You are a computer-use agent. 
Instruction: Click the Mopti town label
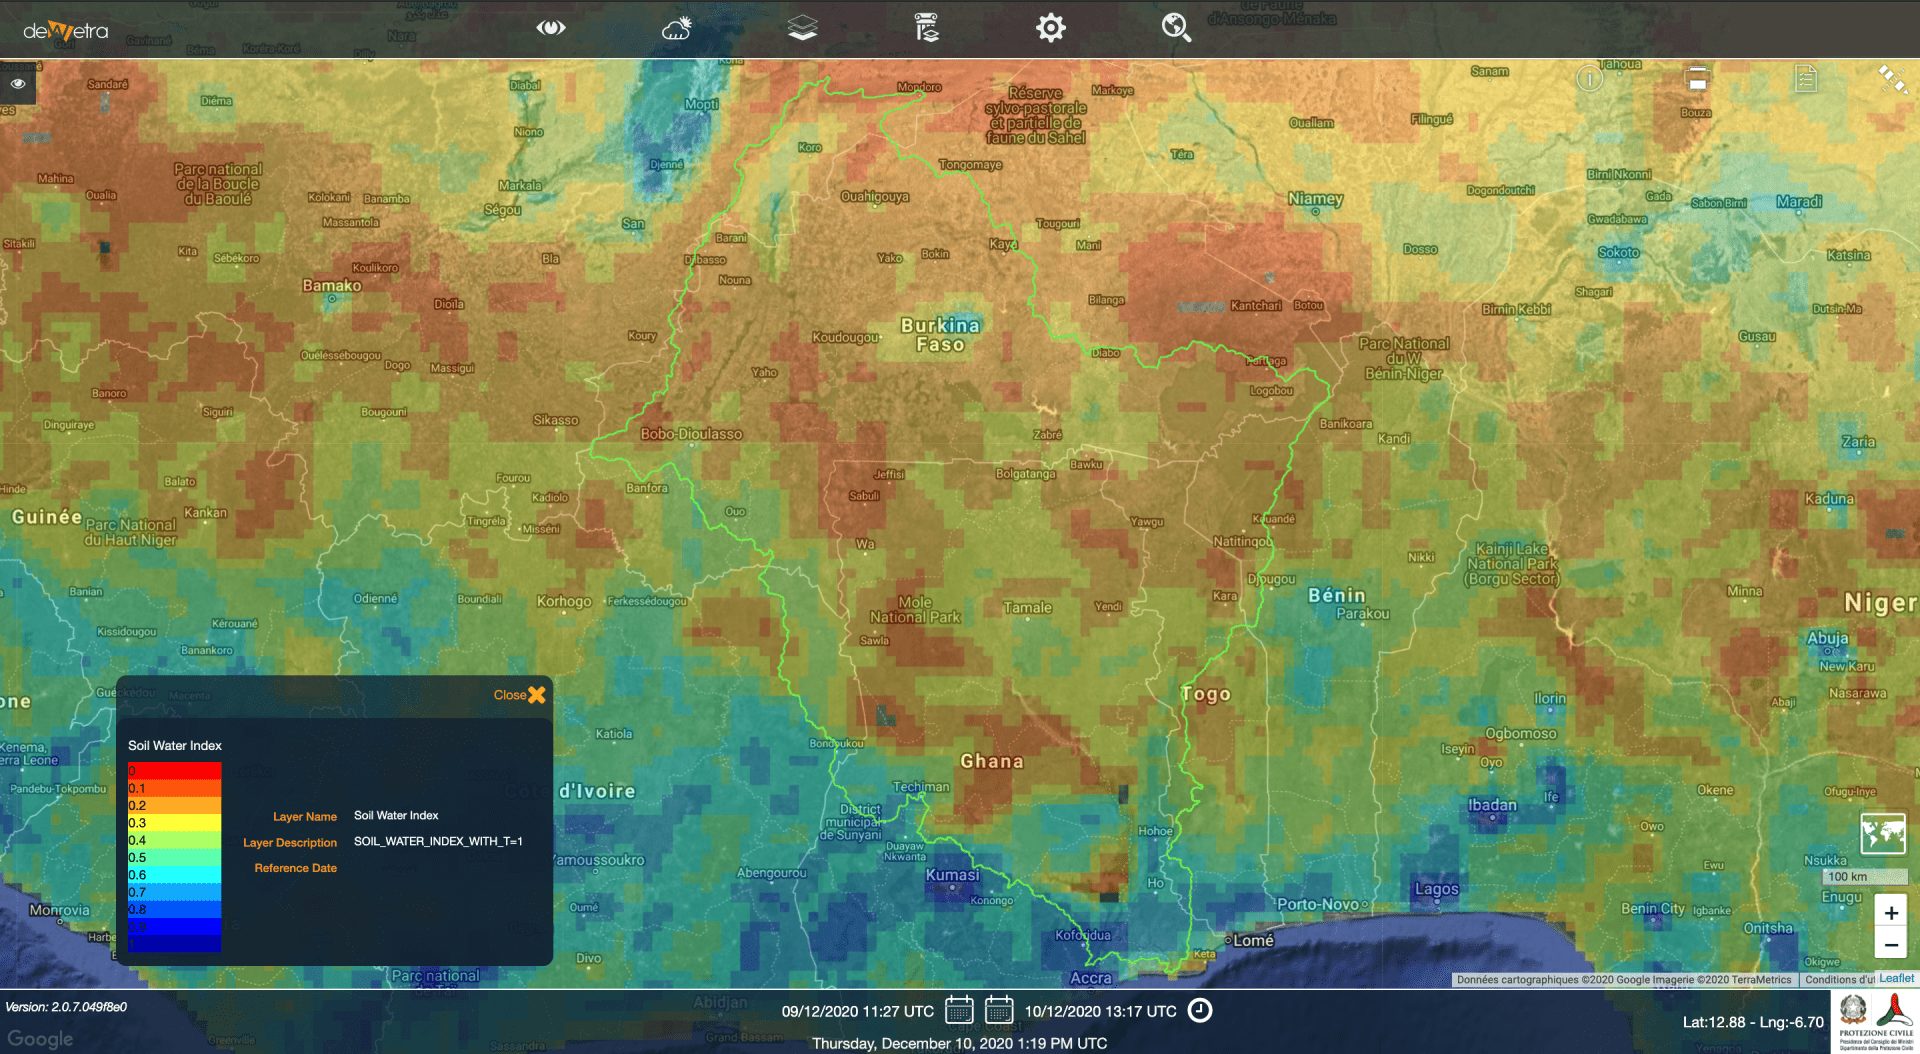701,104
